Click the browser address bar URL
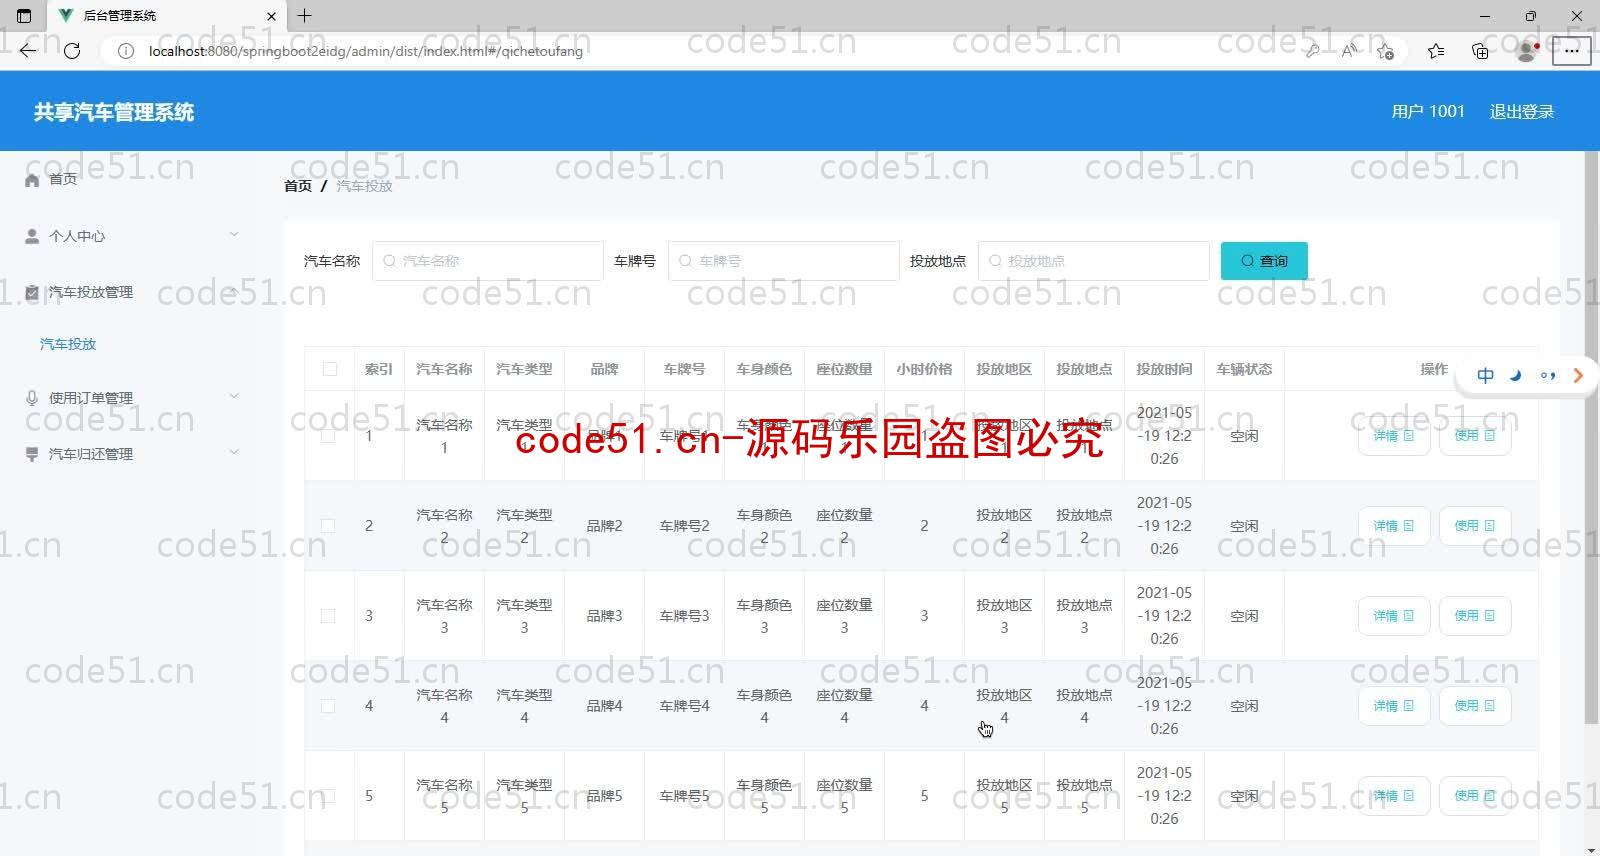The image size is (1600, 856). point(366,51)
